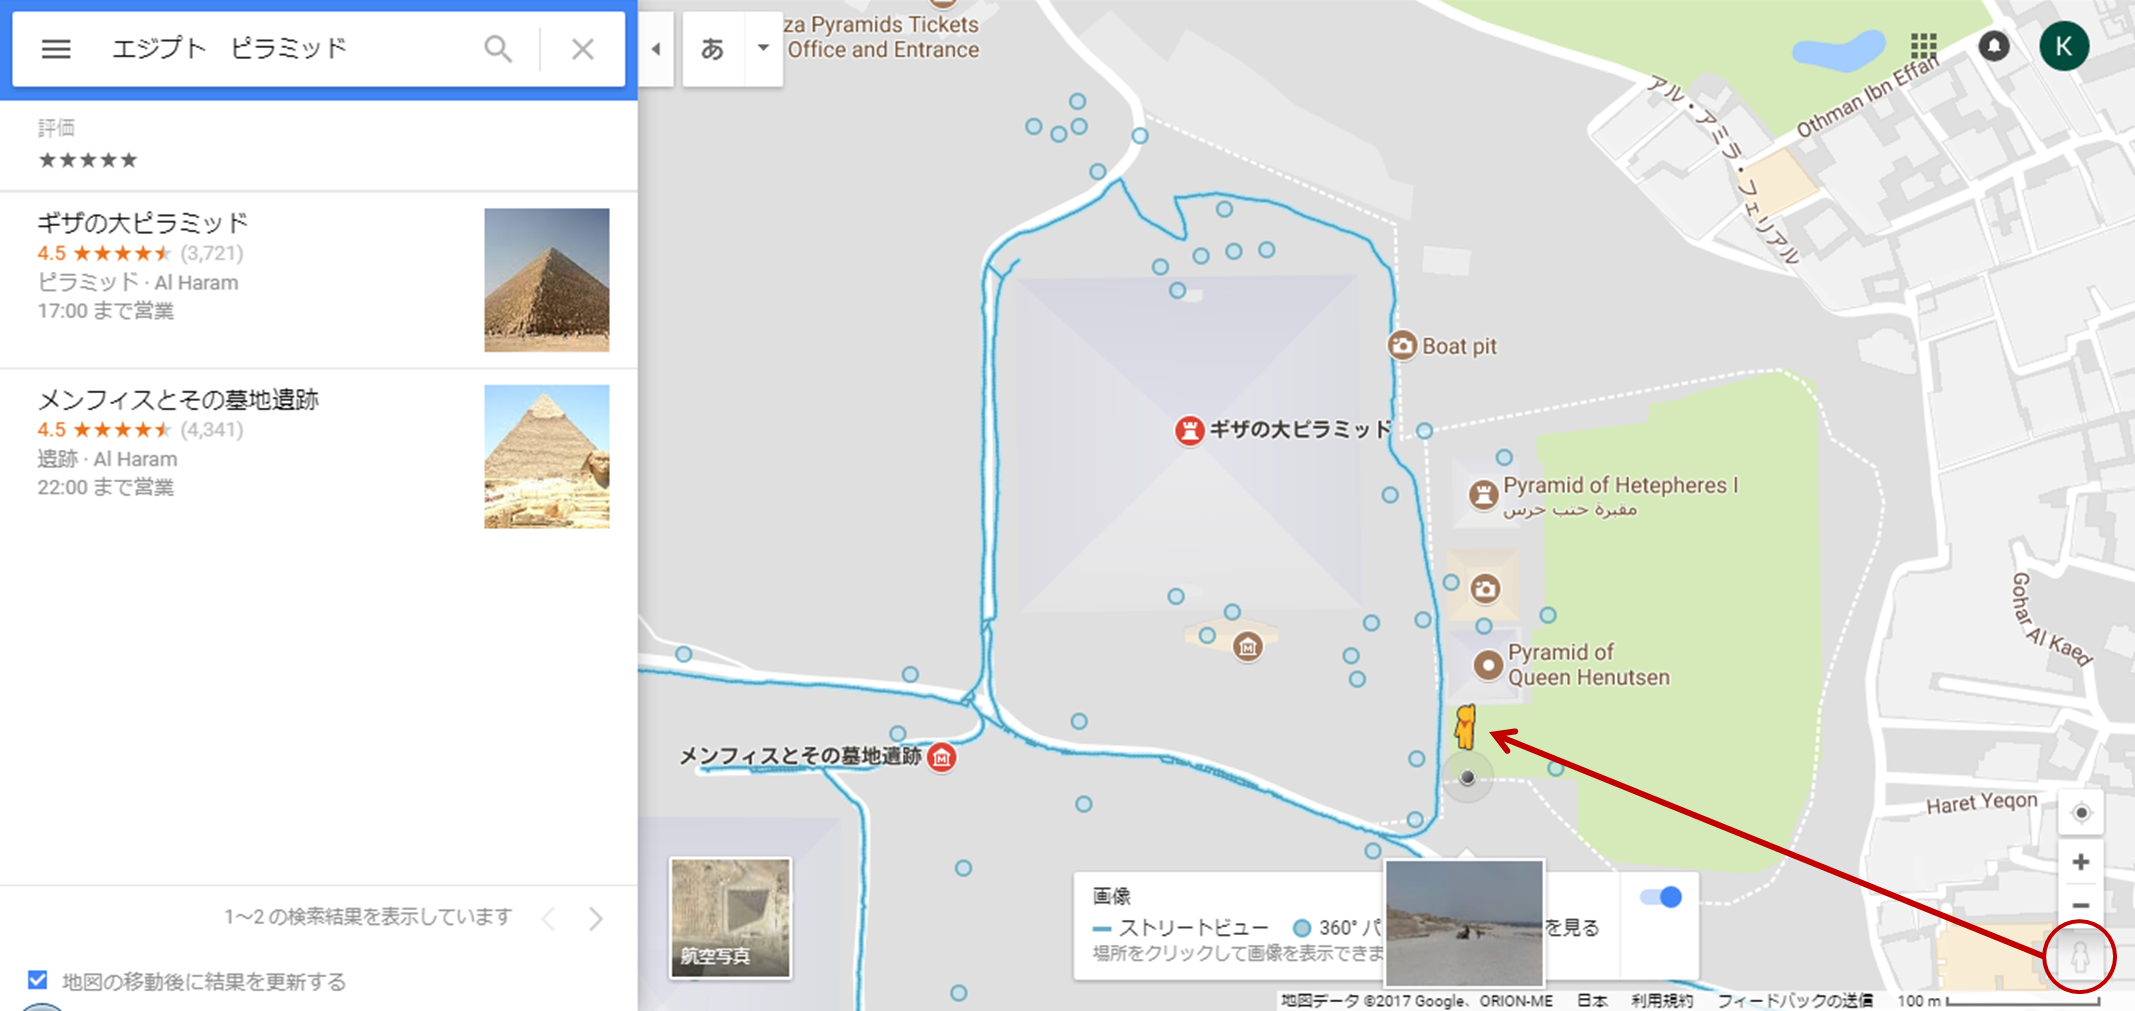Zoom out with the minus button
Viewport: 2135px width, 1011px height.
pos(2081,906)
